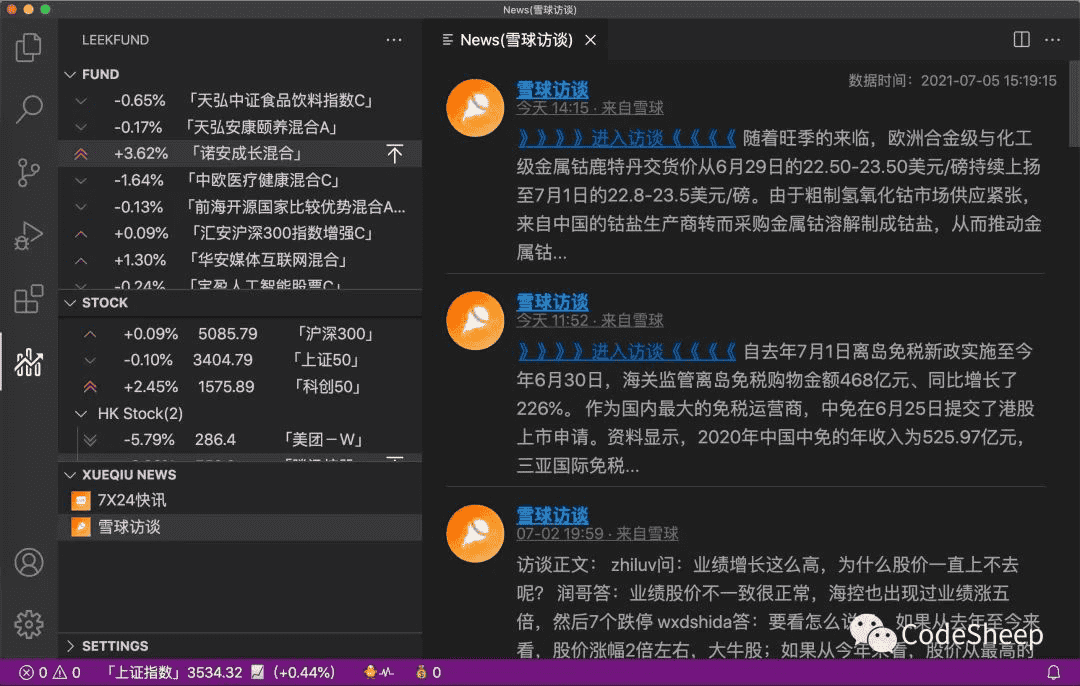This screenshot has height=686, width=1080.
Task: Open LEEKFUND panel more actions menu
Action: [x=394, y=40]
